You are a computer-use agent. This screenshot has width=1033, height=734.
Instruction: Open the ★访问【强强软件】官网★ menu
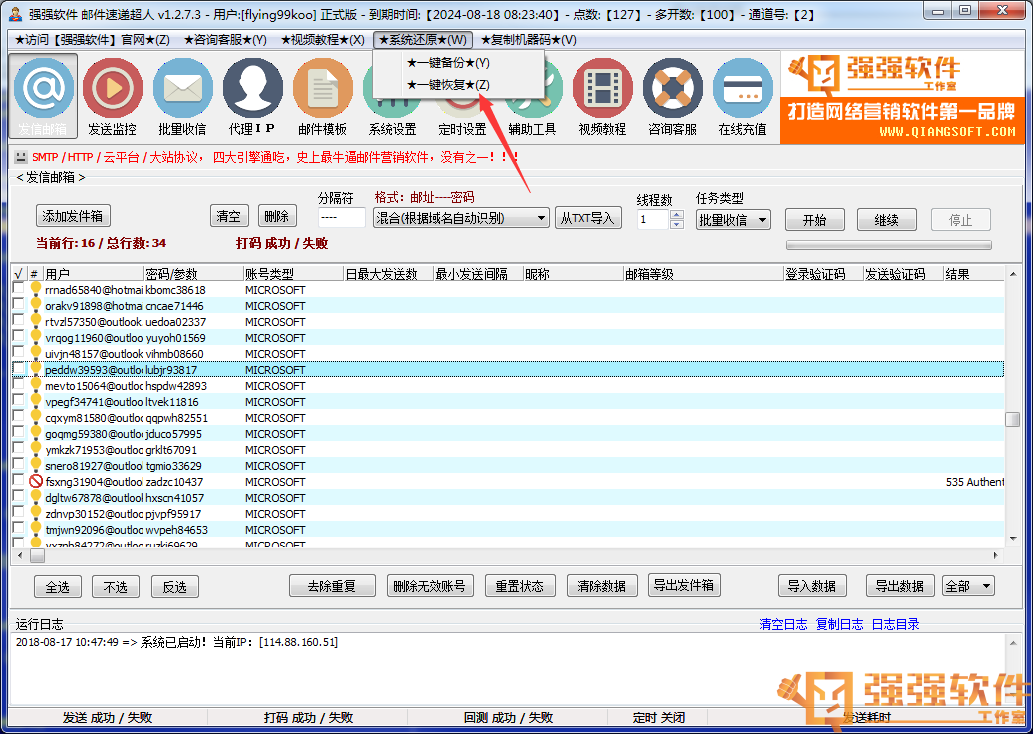point(92,40)
